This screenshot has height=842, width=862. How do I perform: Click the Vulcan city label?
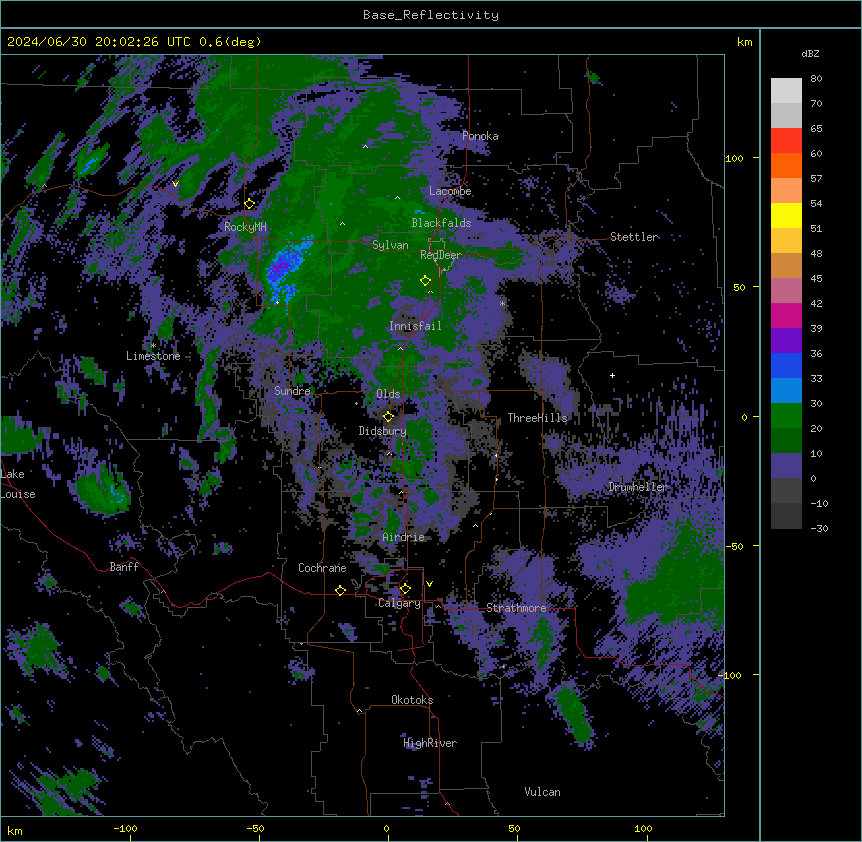point(543,792)
